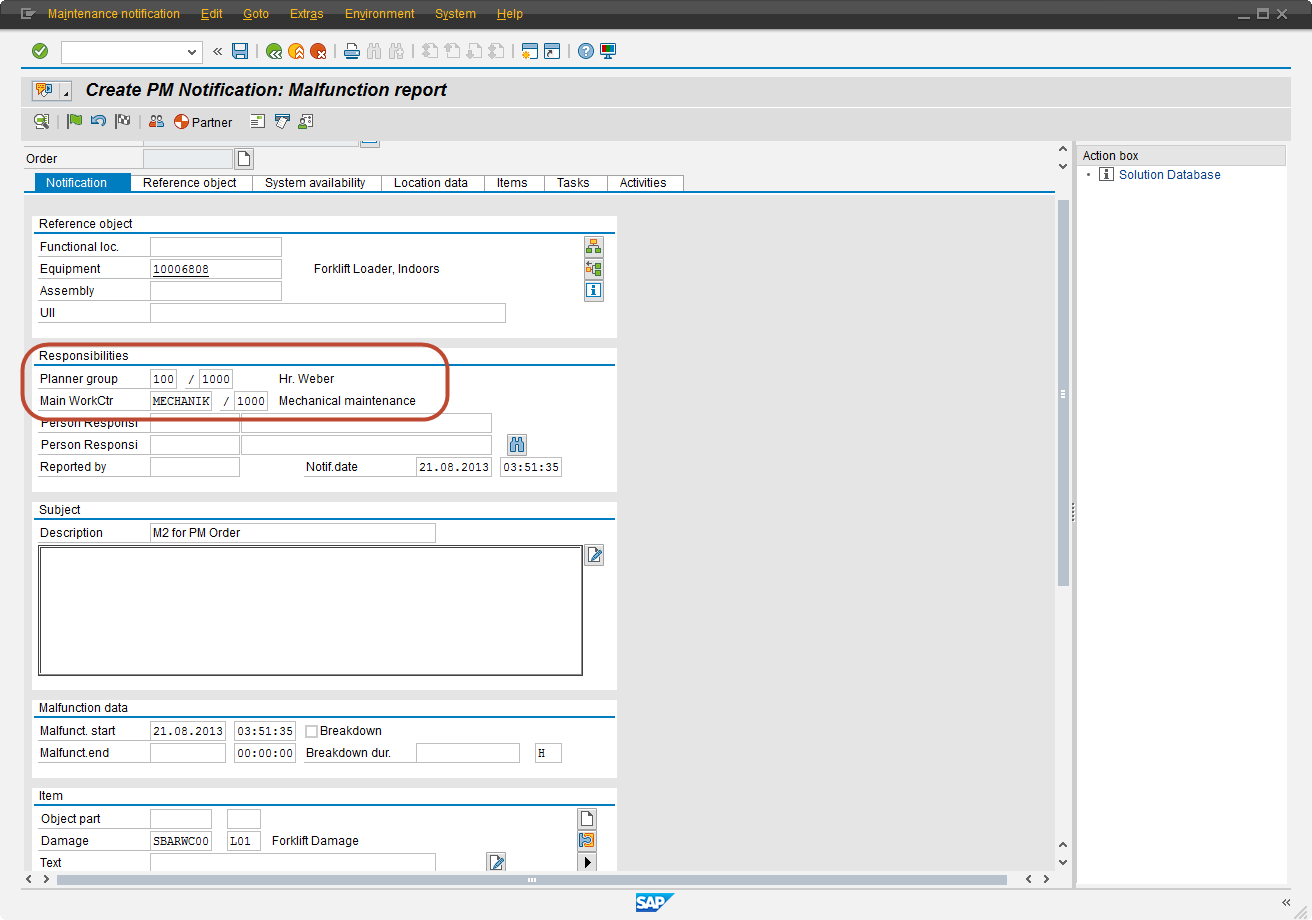The image size is (1312, 920).
Task: Open the System menu
Action: pyautogui.click(x=456, y=14)
